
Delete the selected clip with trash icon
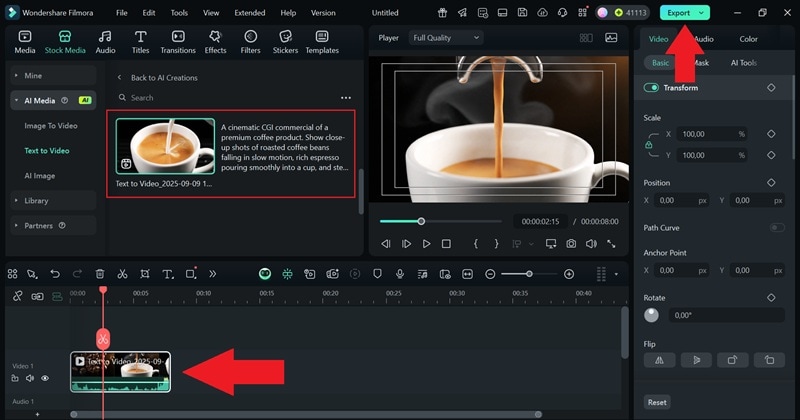pos(100,274)
